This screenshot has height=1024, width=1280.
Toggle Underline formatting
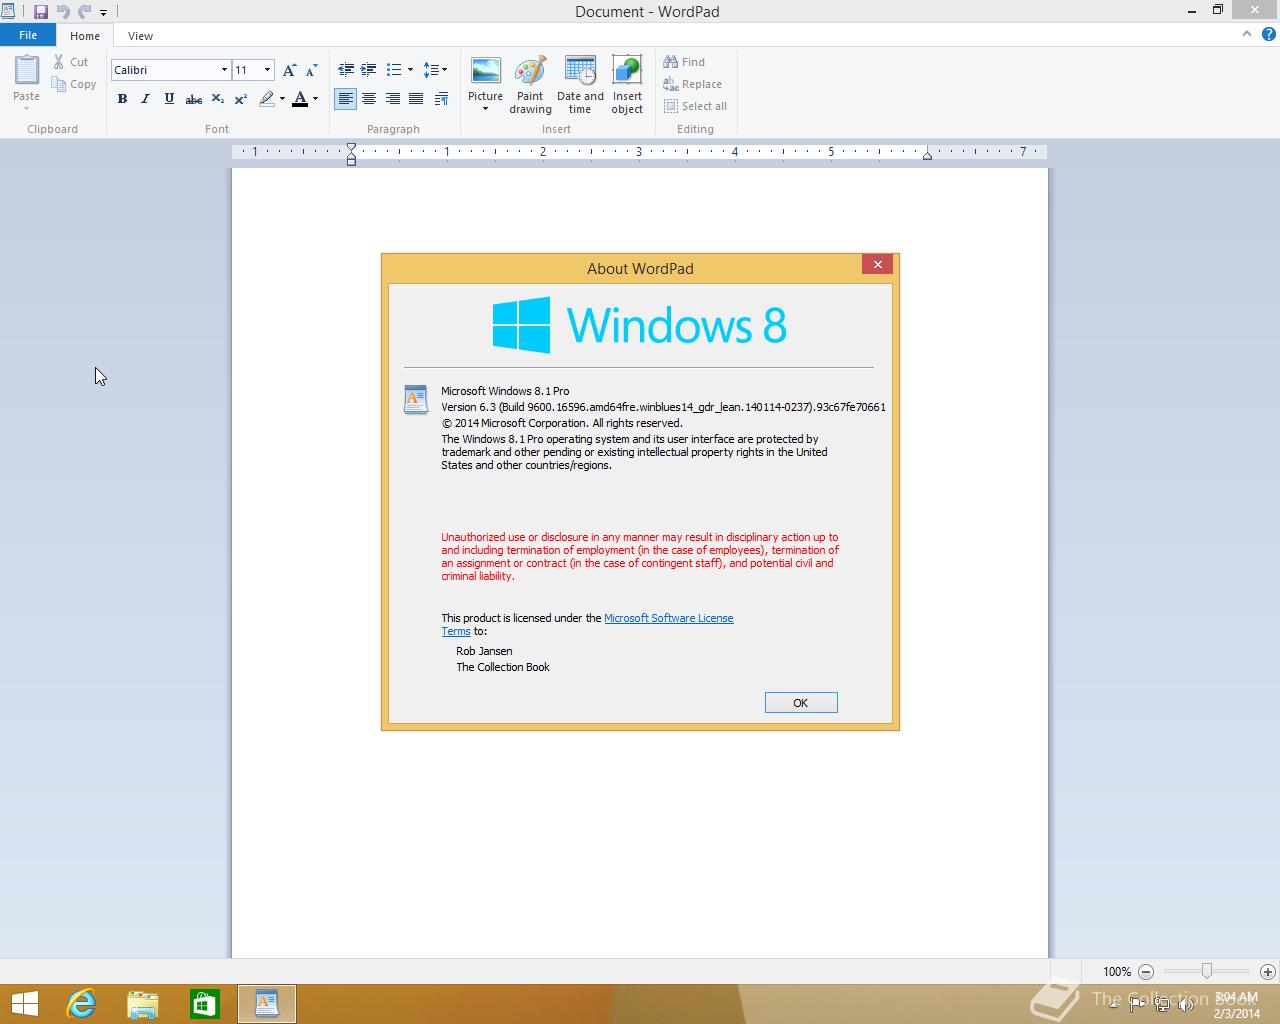[169, 99]
